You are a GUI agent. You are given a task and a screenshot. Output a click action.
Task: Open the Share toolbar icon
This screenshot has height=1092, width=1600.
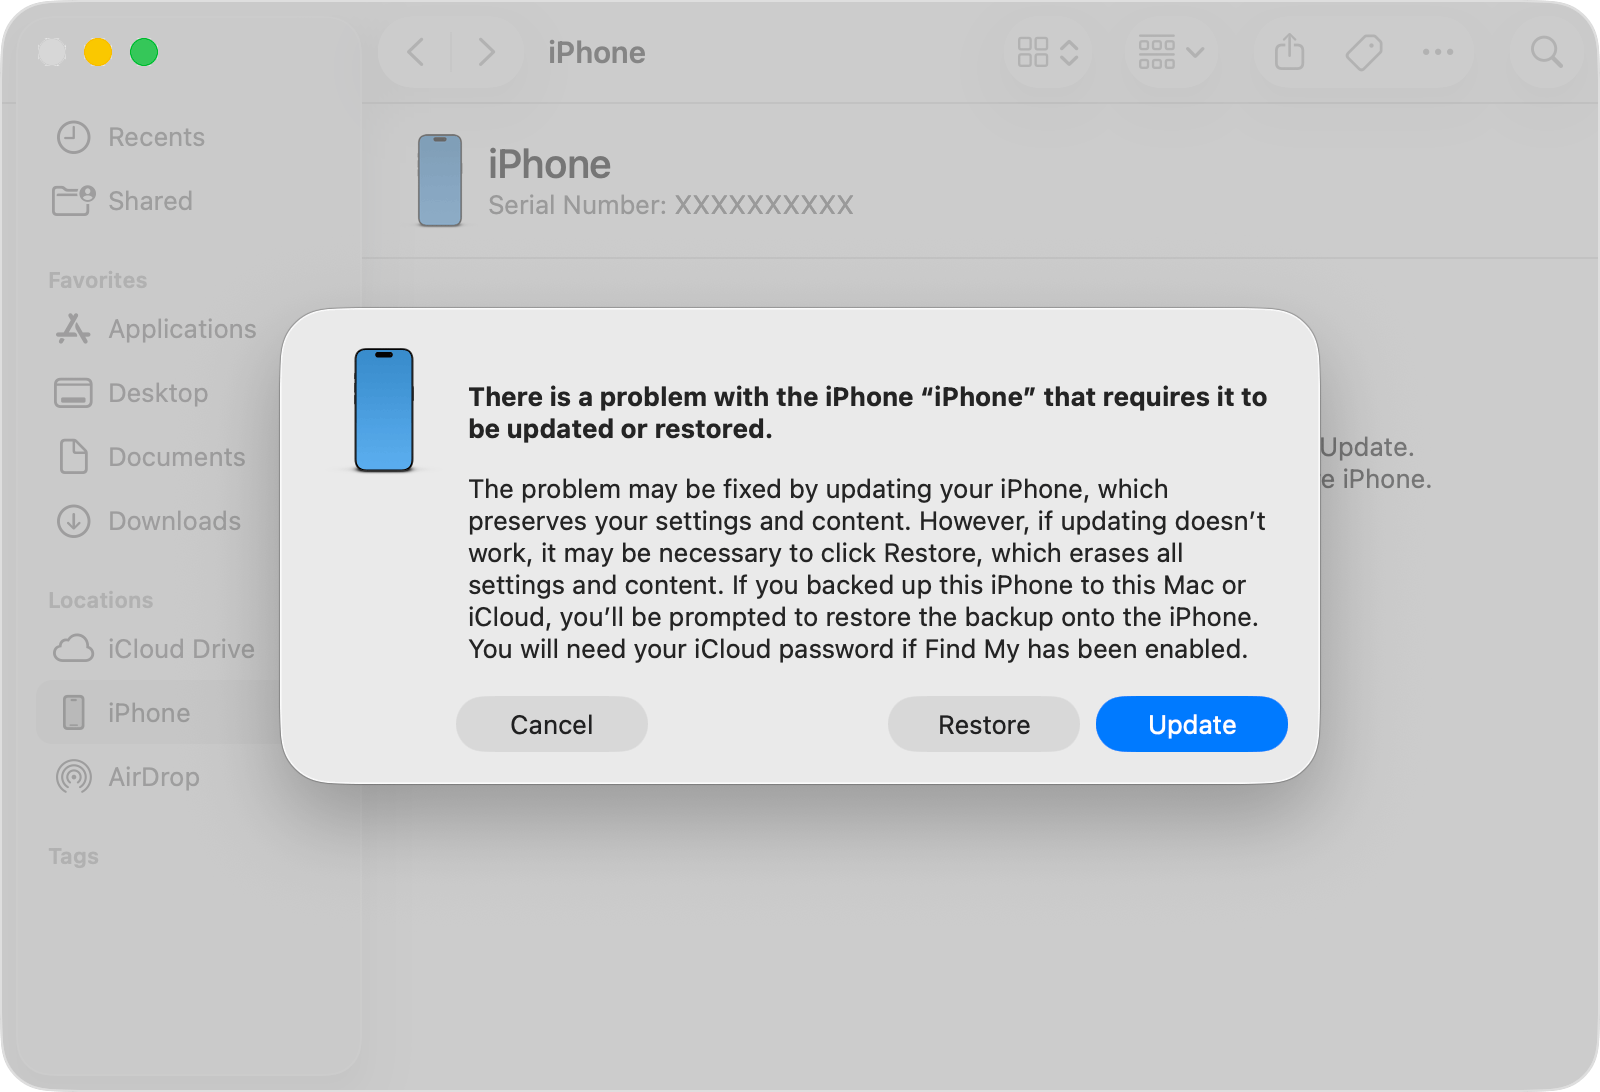pyautogui.click(x=1289, y=52)
